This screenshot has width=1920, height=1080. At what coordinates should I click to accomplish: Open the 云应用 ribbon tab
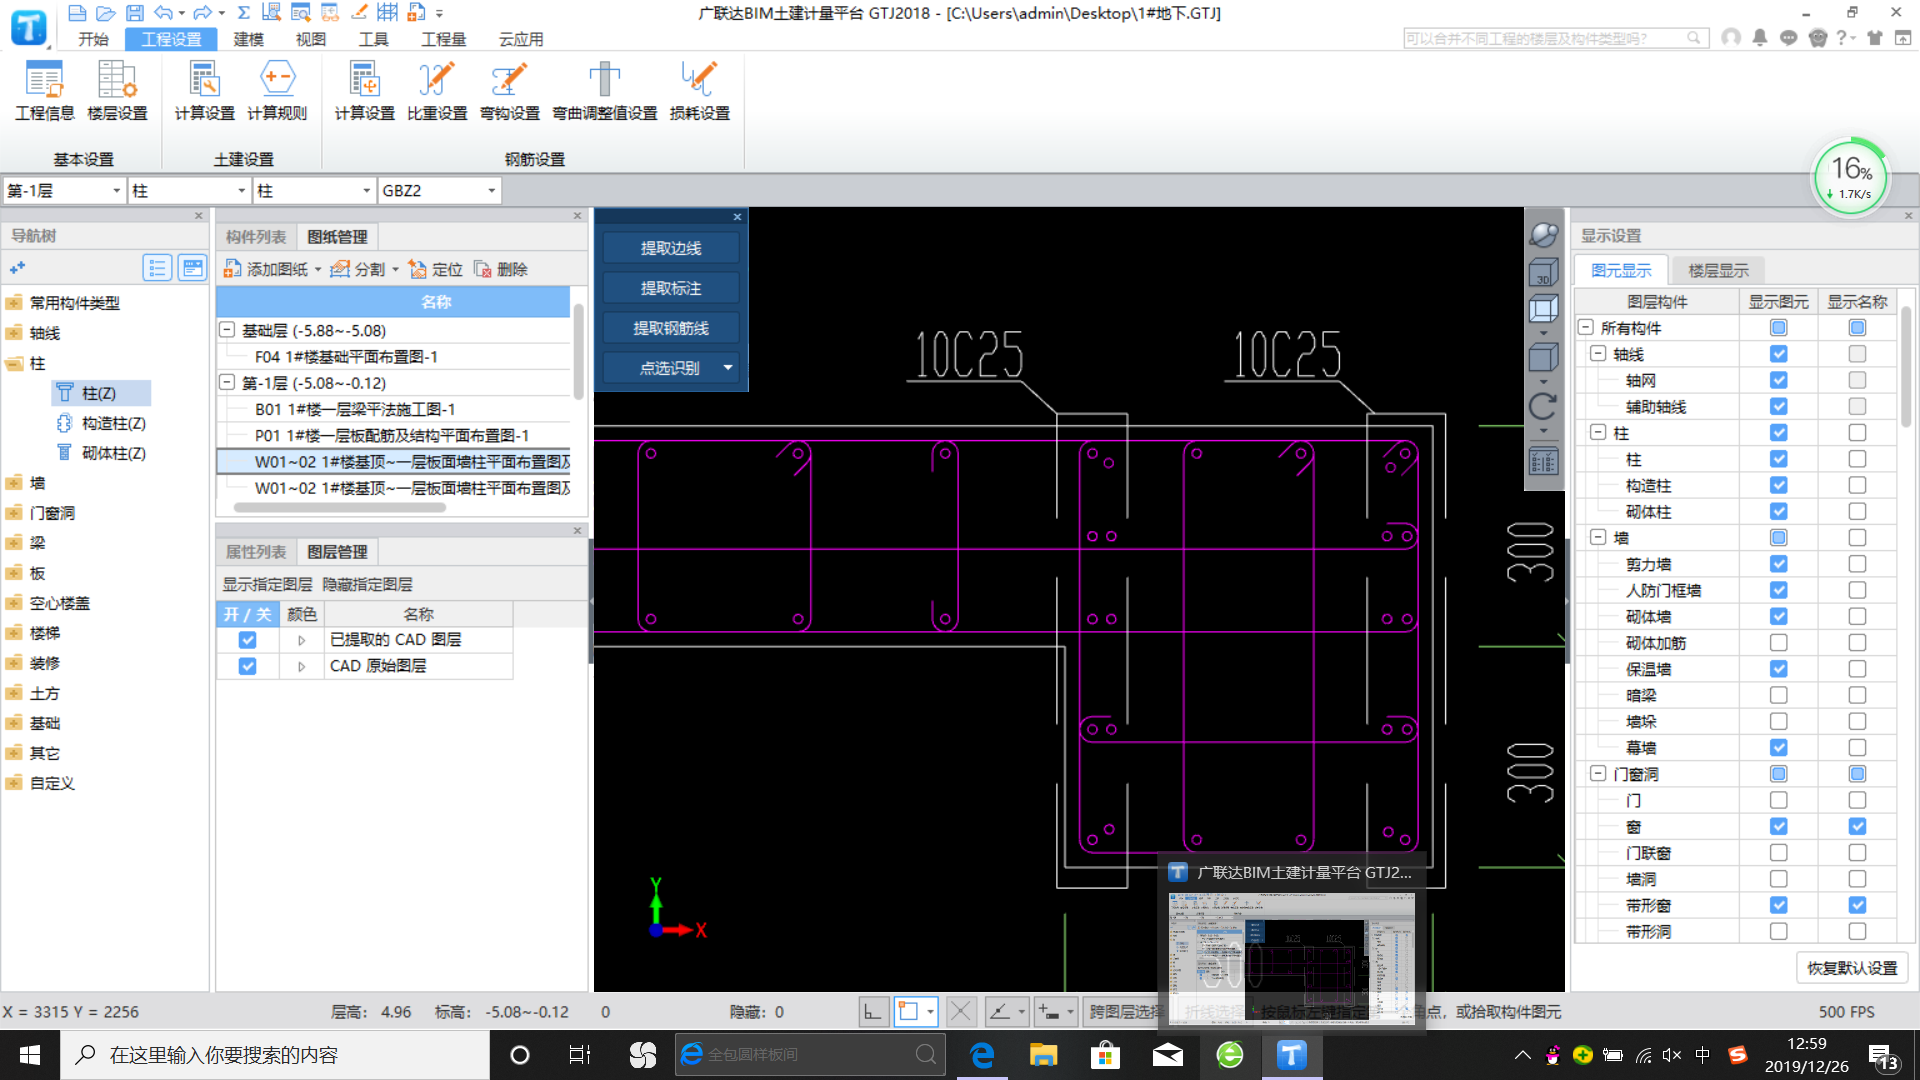pos(521,39)
